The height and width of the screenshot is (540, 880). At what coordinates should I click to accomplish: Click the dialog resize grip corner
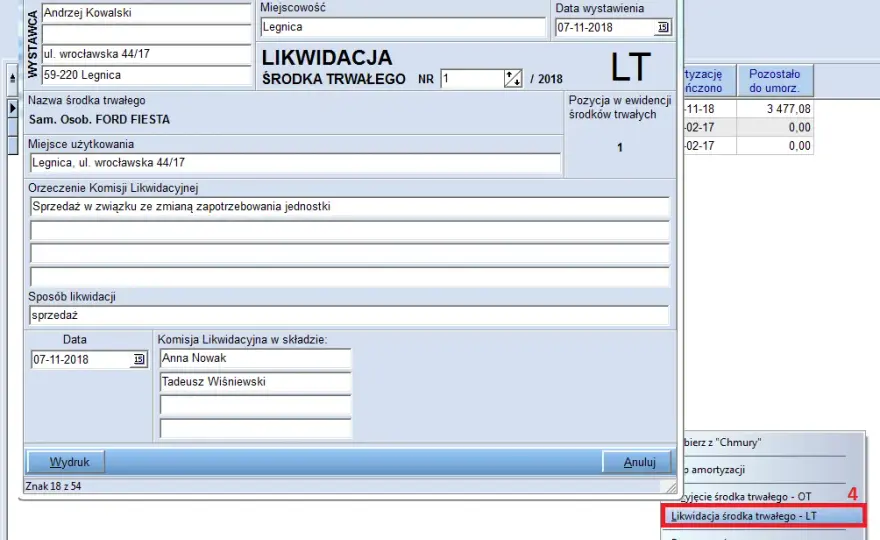coord(671,488)
